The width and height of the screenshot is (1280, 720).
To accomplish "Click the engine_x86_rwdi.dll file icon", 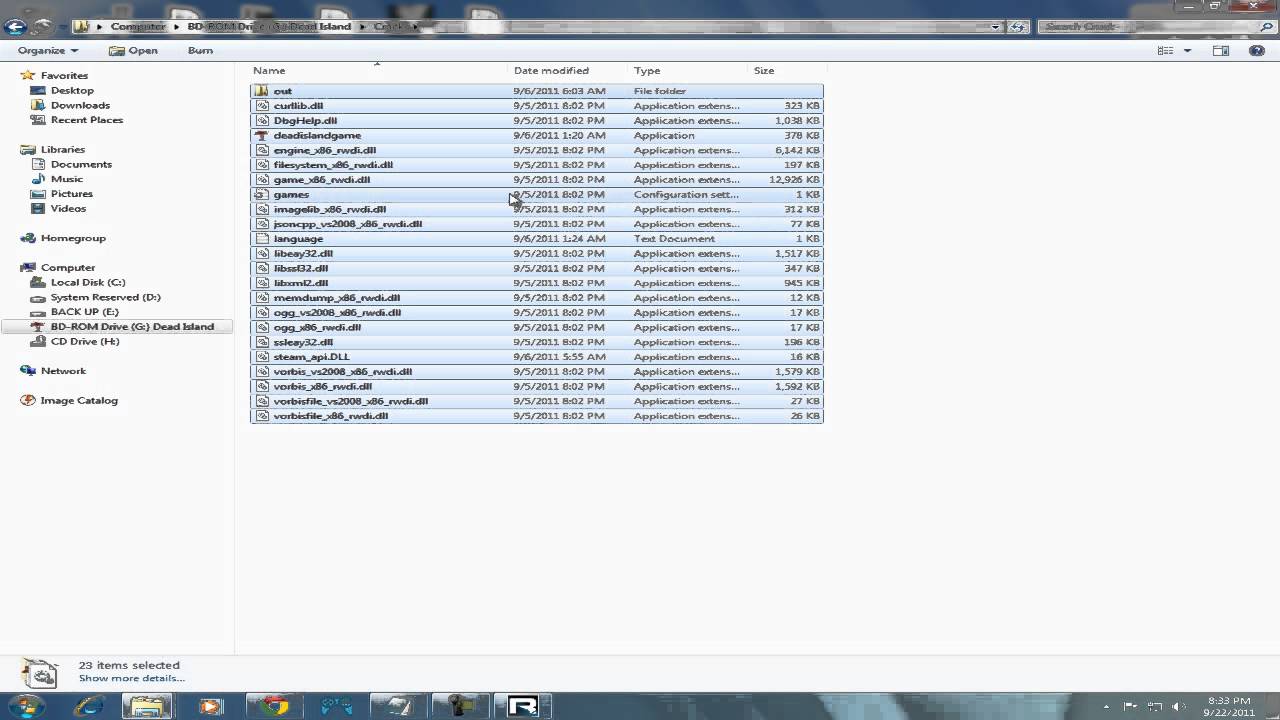I will [x=262, y=150].
